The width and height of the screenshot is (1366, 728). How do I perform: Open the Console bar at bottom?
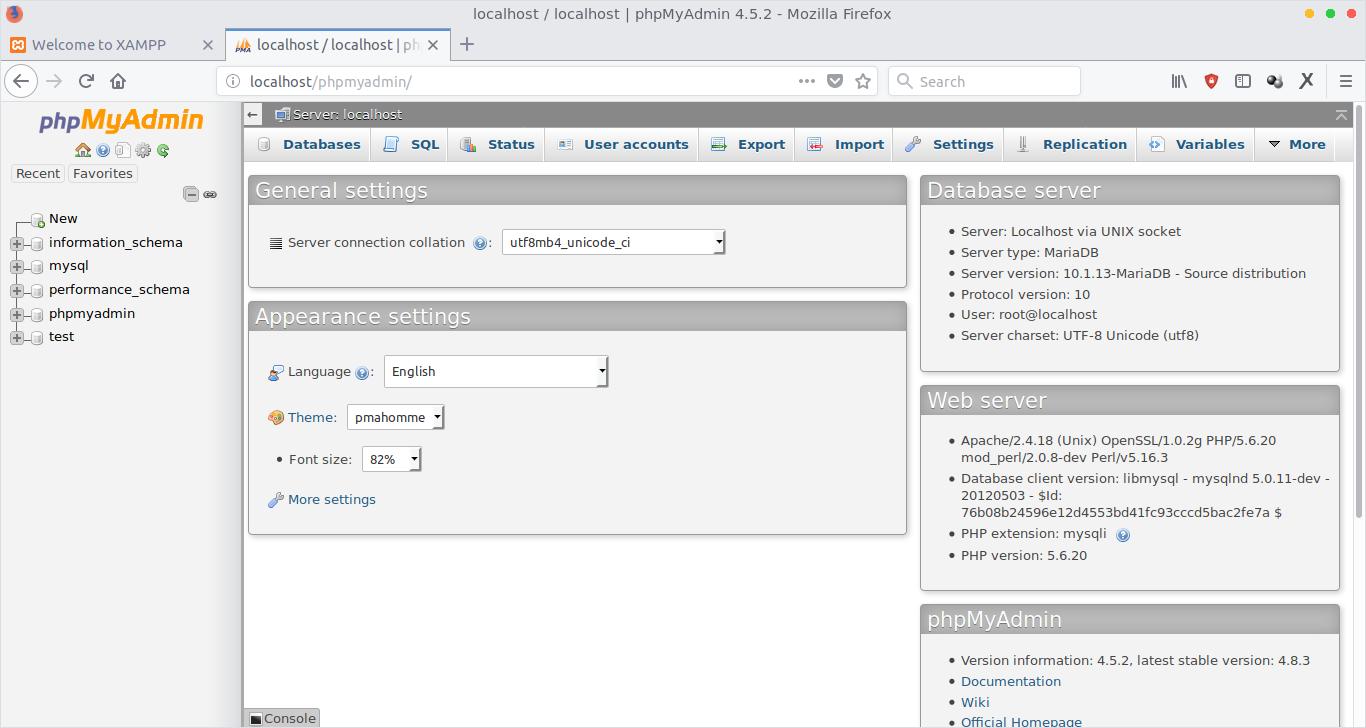[282, 718]
